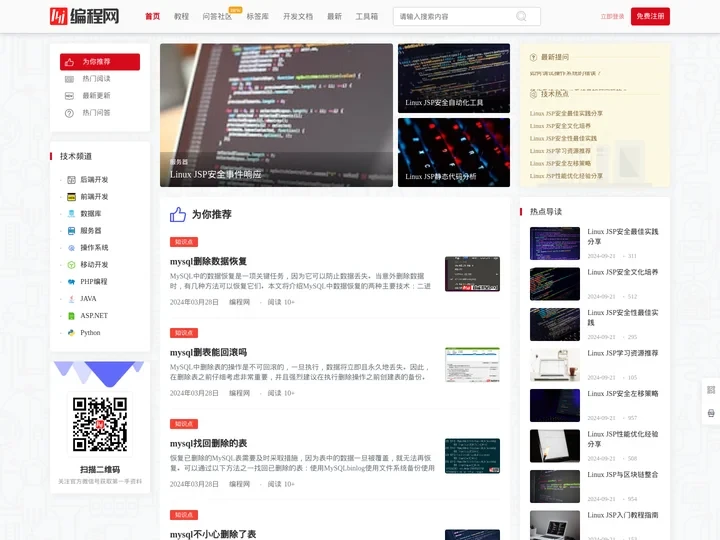This screenshot has height=540, width=720.
Task: Click the WeChat QR code image
Action: [x=100, y=424]
